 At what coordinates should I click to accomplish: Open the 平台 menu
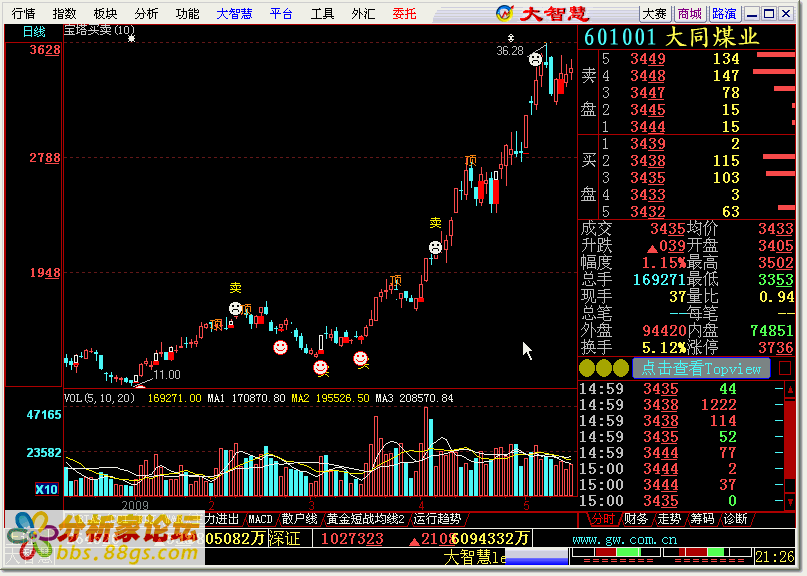pyautogui.click(x=281, y=13)
